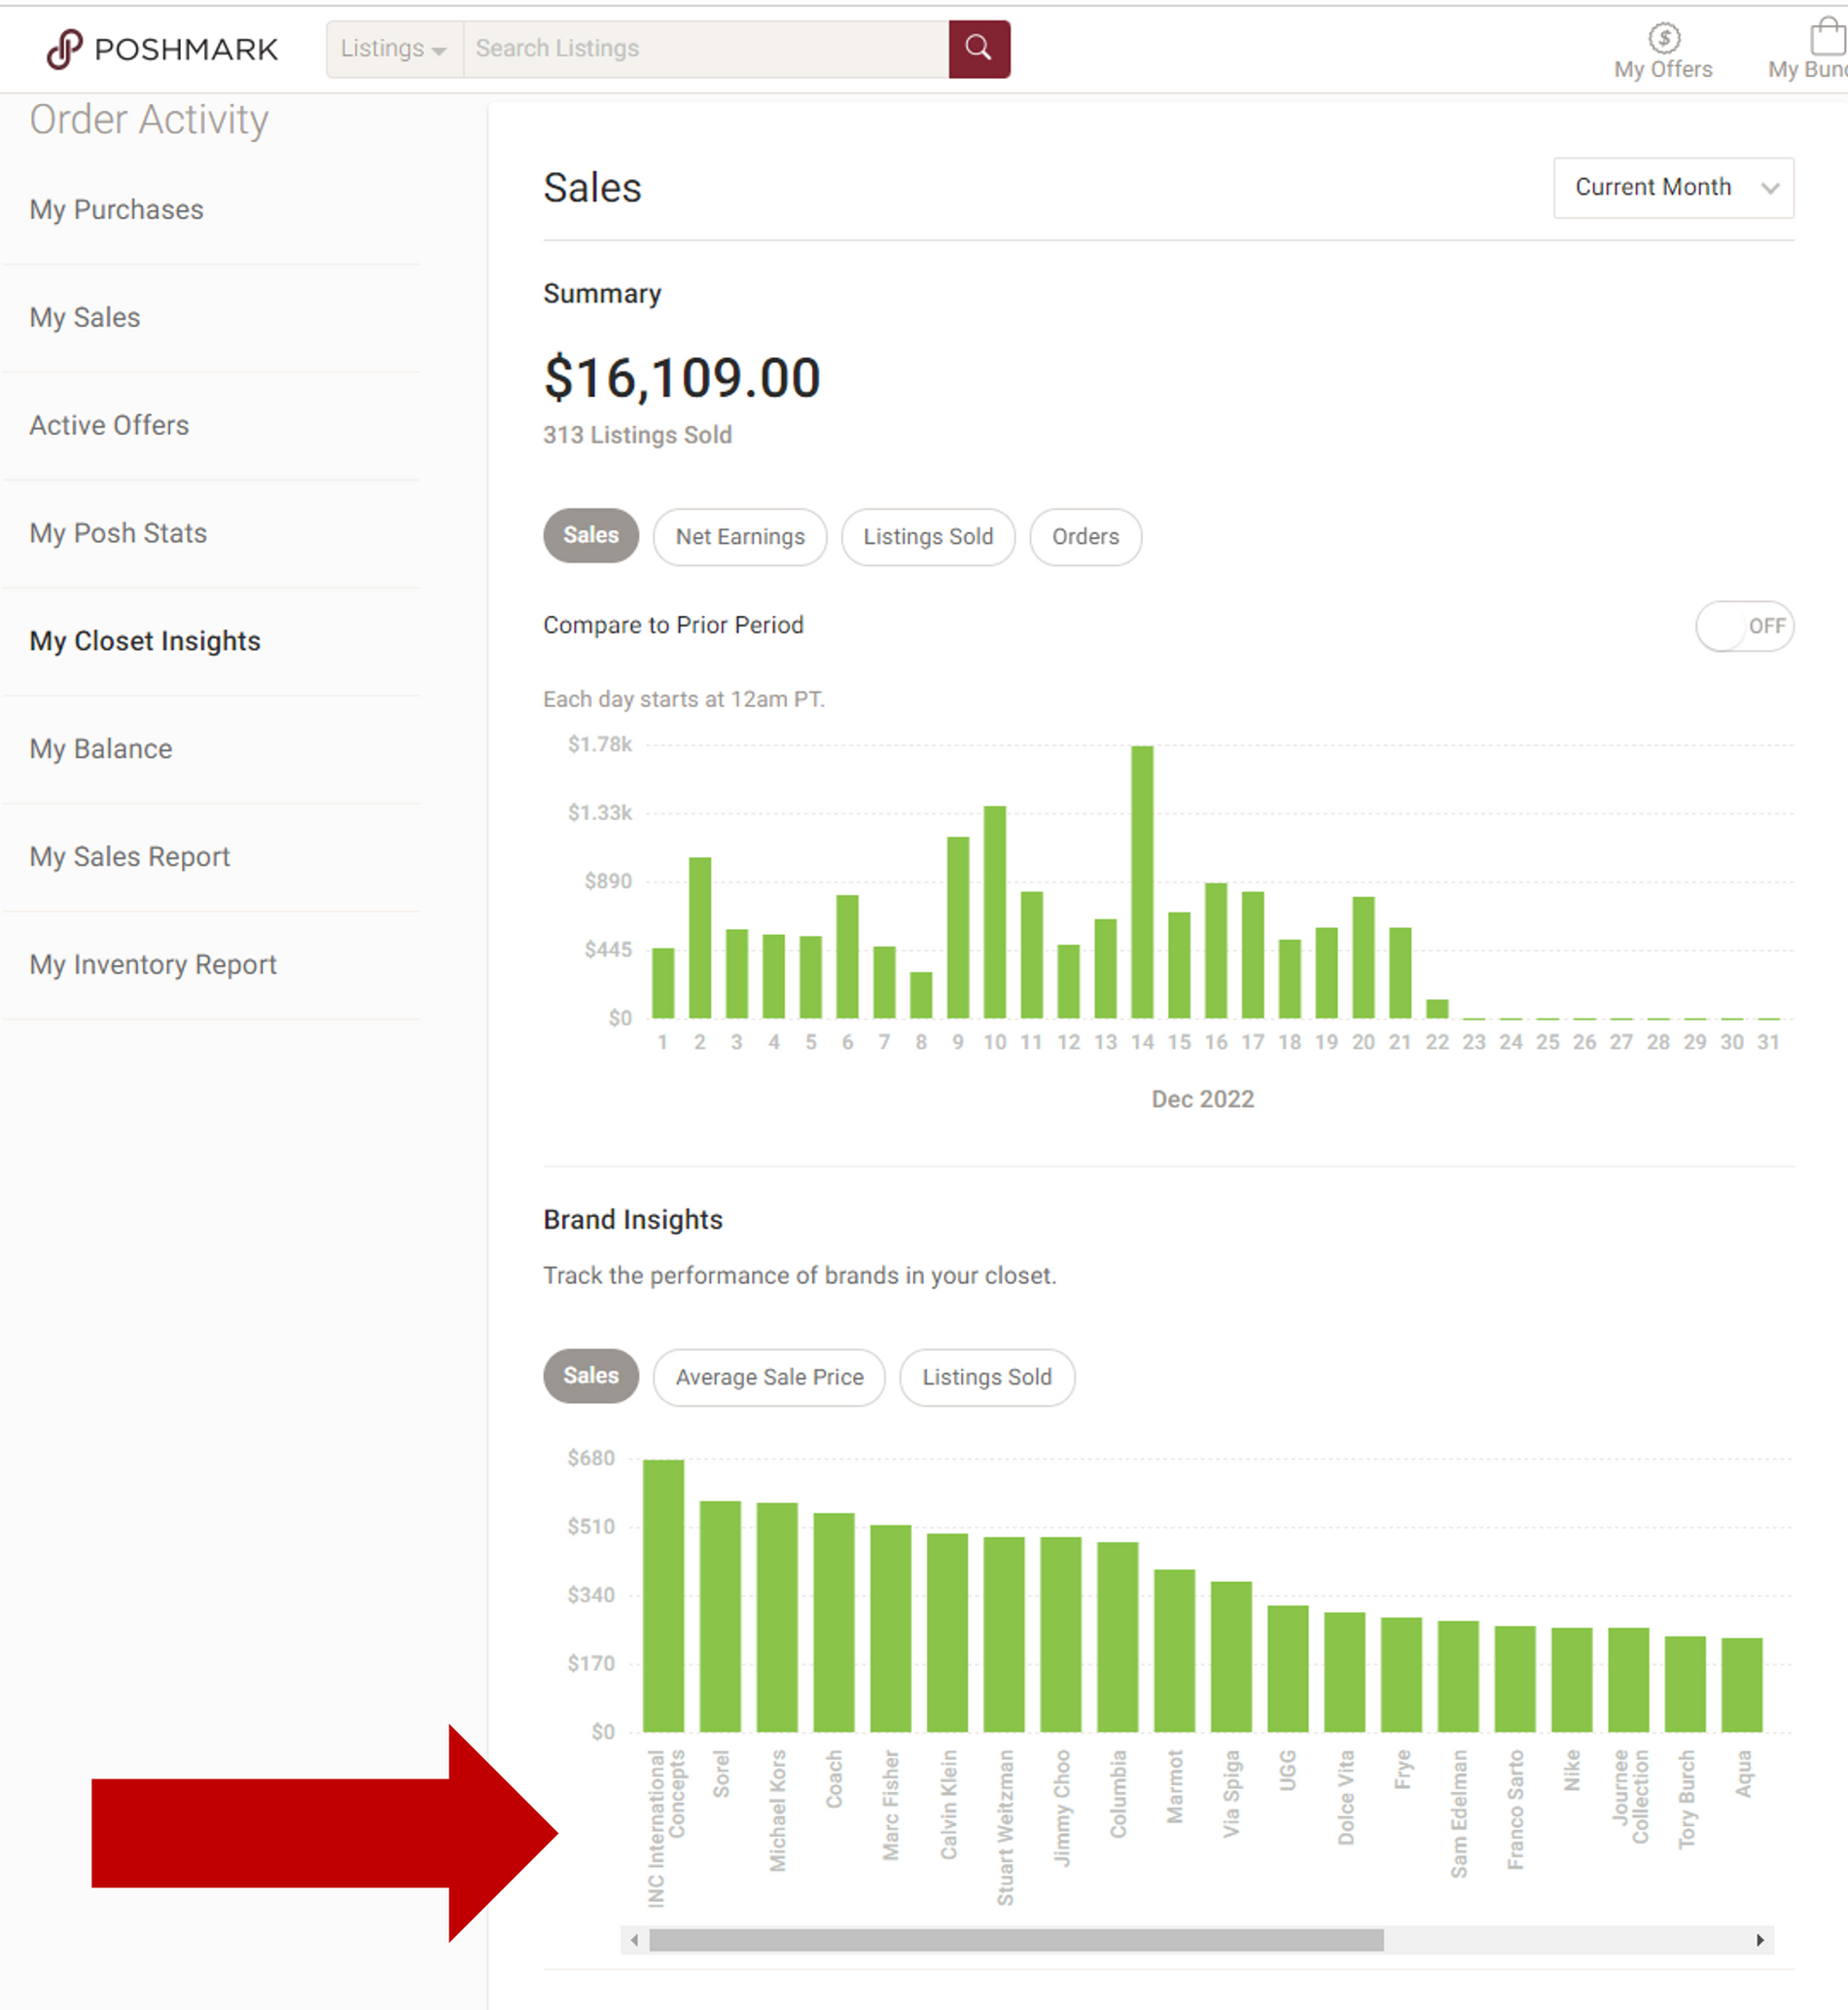Select the Average Sale Price tab
1848x2010 pixels.
[x=769, y=1377]
